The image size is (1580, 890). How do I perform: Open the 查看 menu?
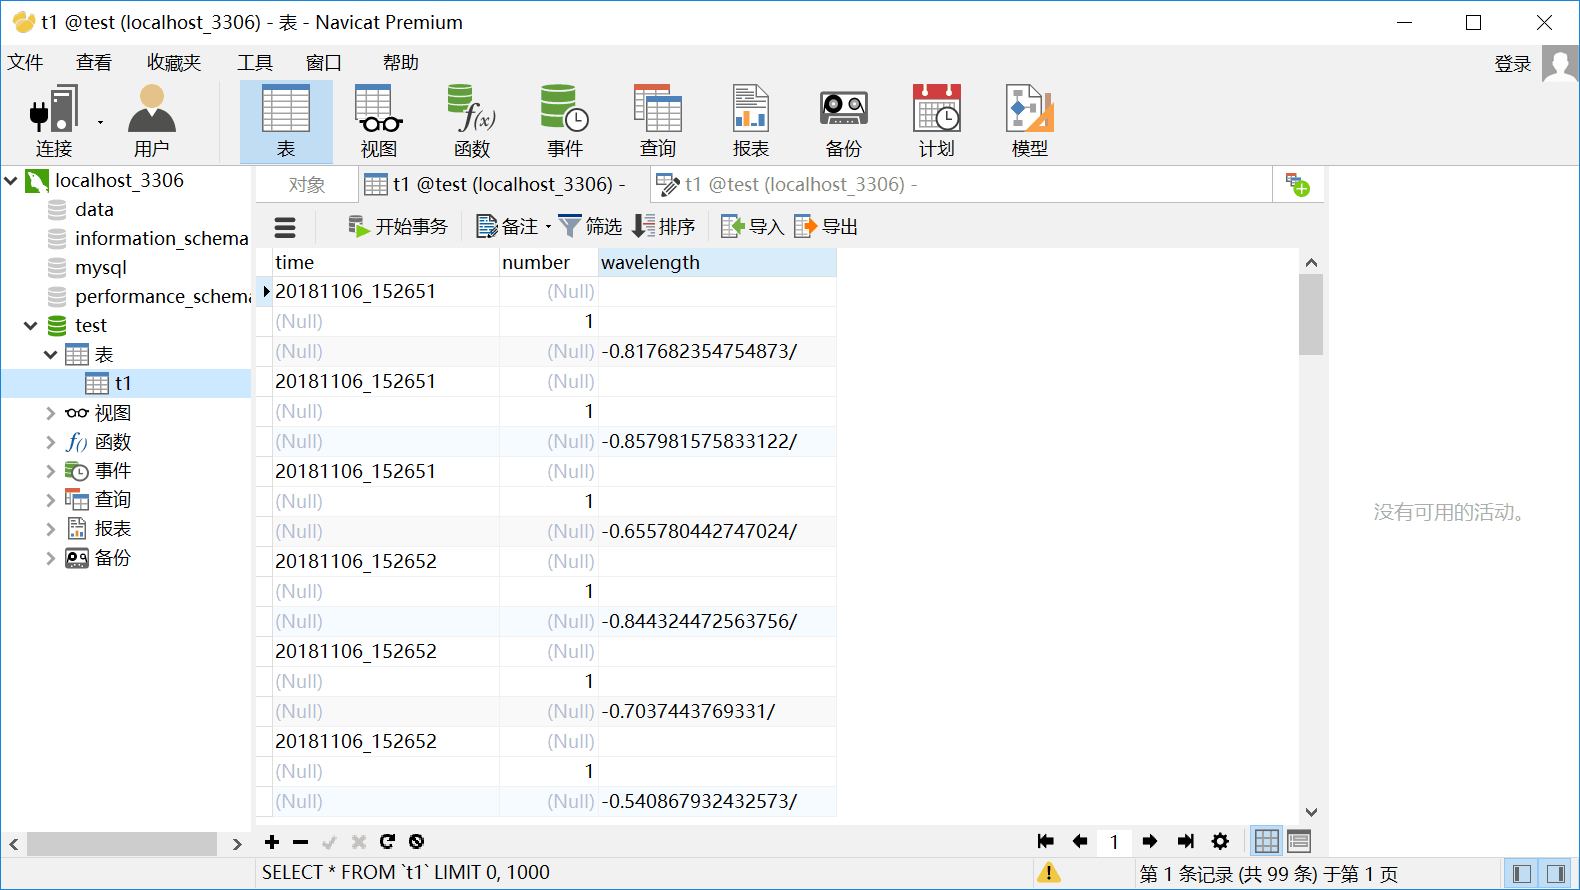click(x=94, y=63)
